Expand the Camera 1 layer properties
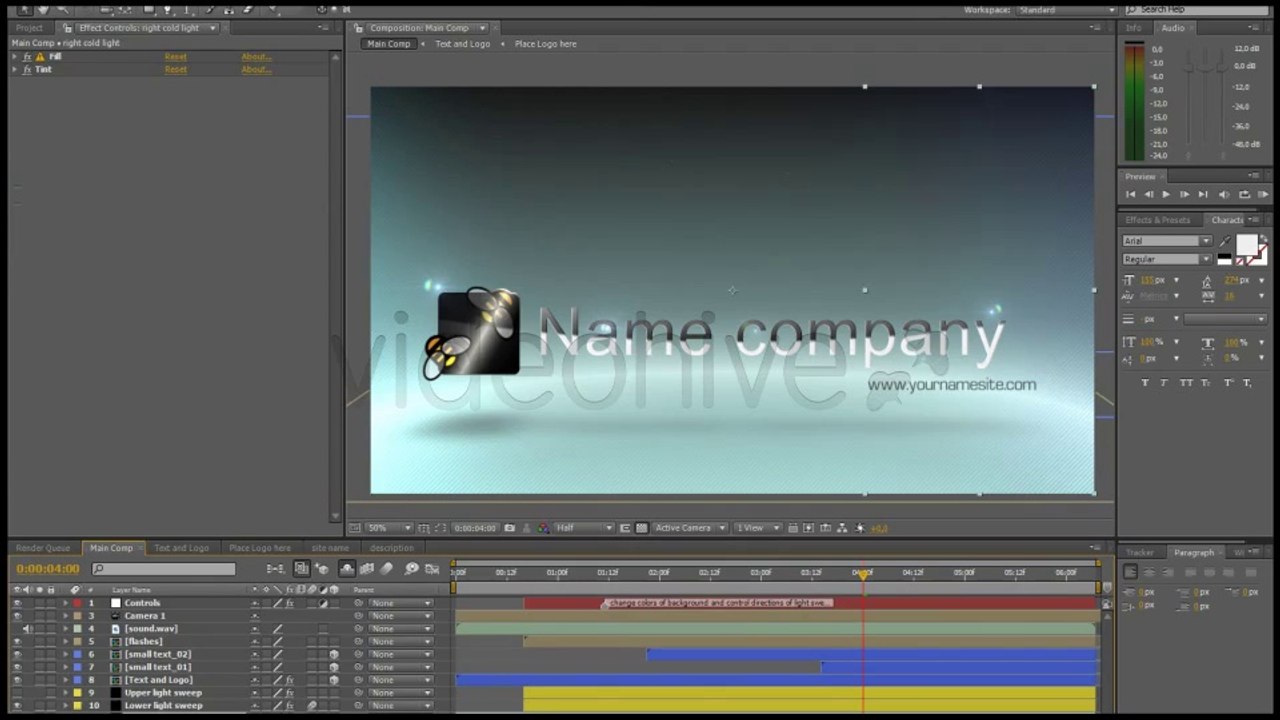The height and width of the screenshot is (720, 1280). coord(66,616)
